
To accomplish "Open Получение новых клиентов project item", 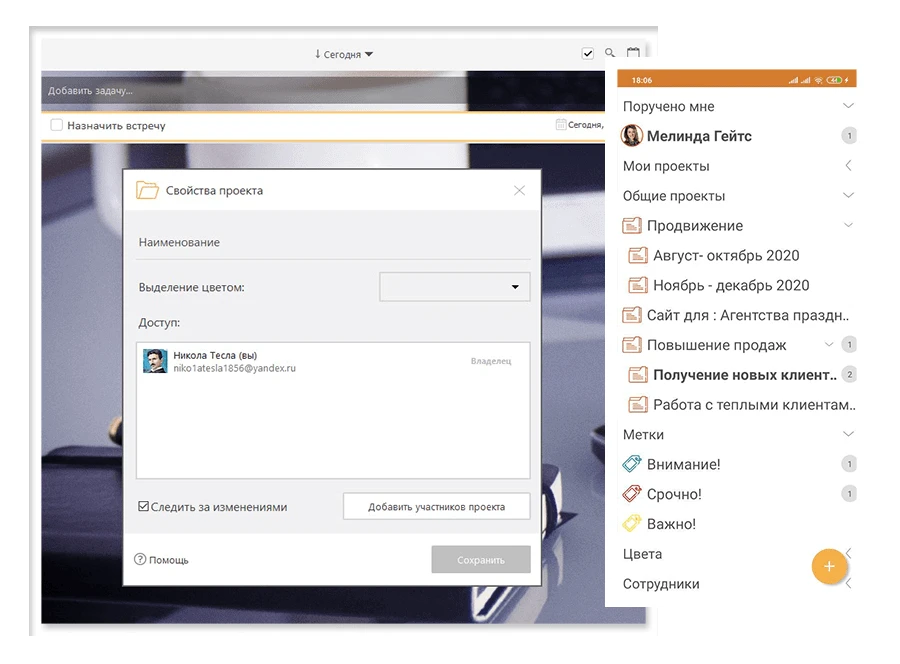I will [x=743, y=375].
